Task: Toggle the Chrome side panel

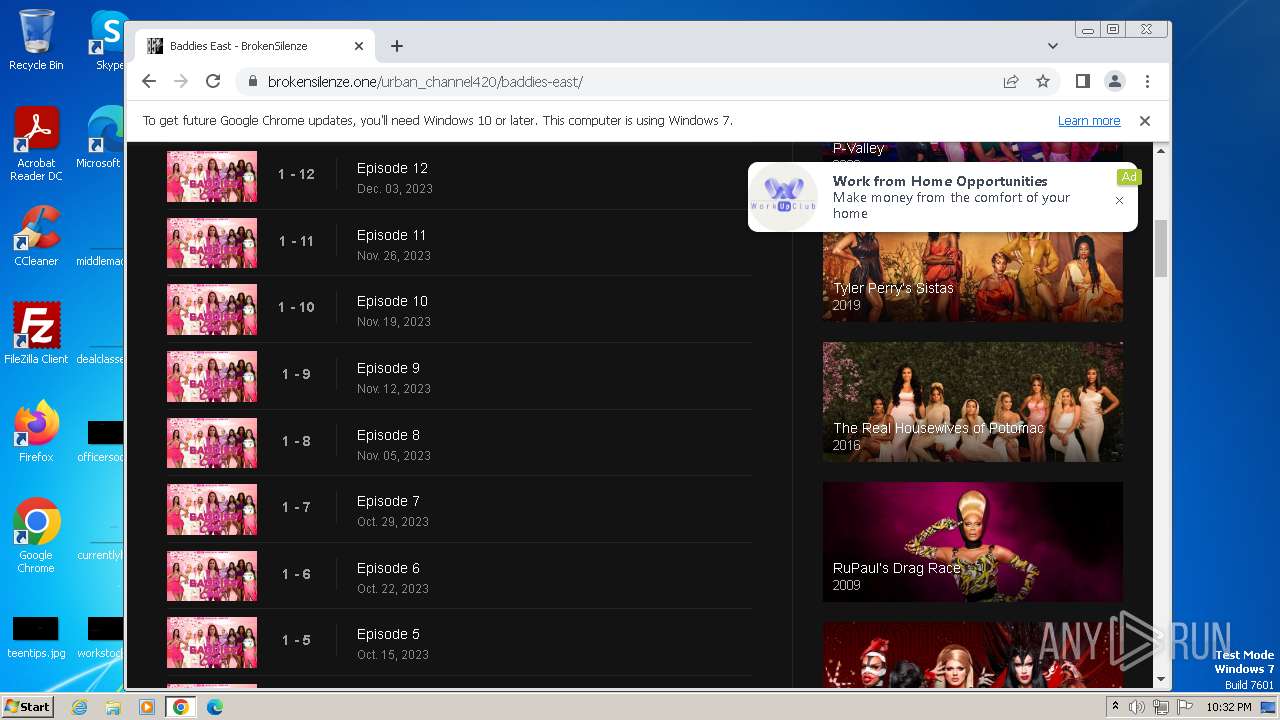Action: pyautogui.click(x=1083, y=81)
